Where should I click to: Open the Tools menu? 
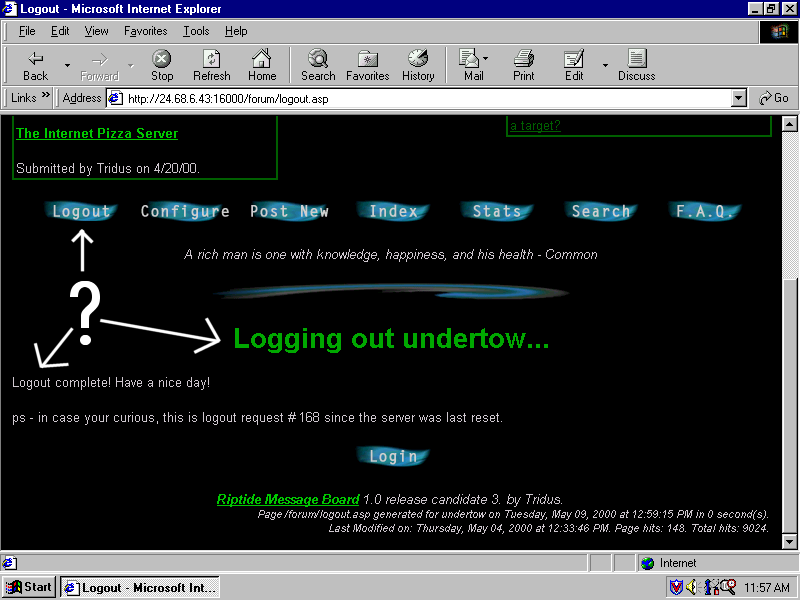pos(196,31)
